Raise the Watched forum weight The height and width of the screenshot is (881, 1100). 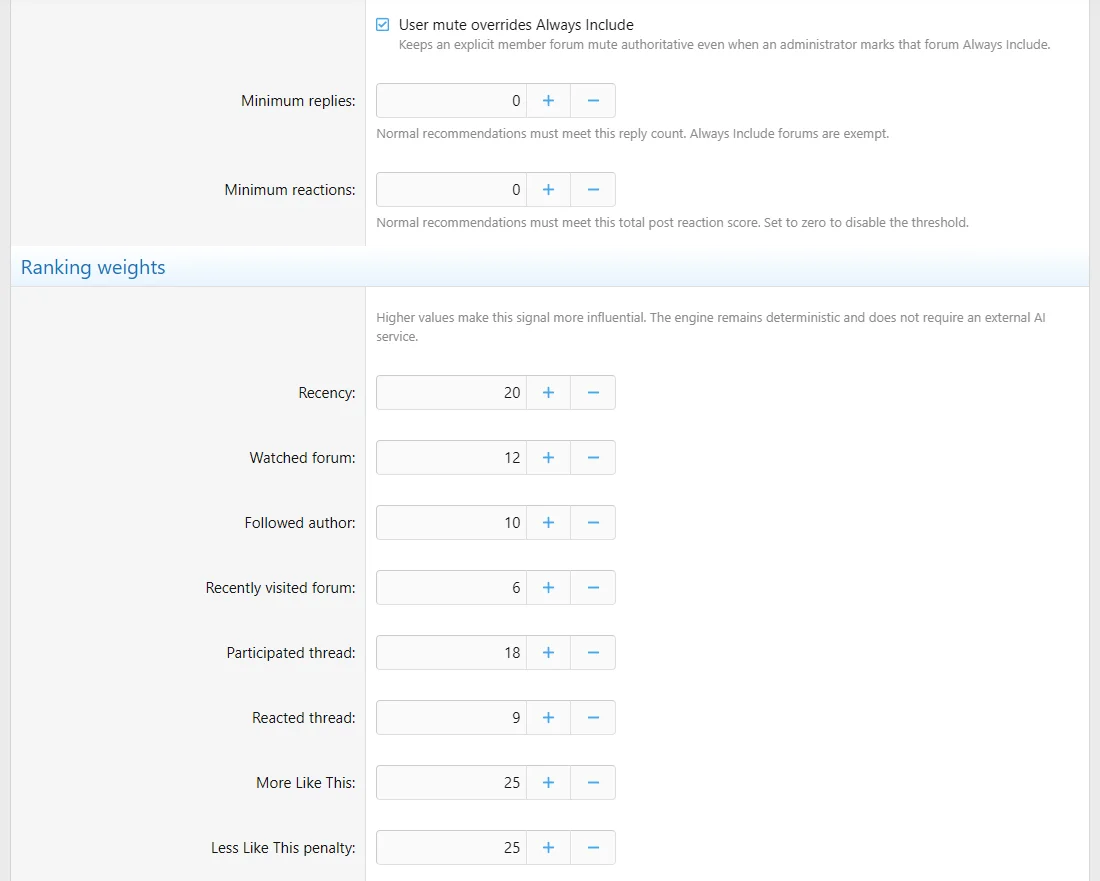[x=549, y=457]
